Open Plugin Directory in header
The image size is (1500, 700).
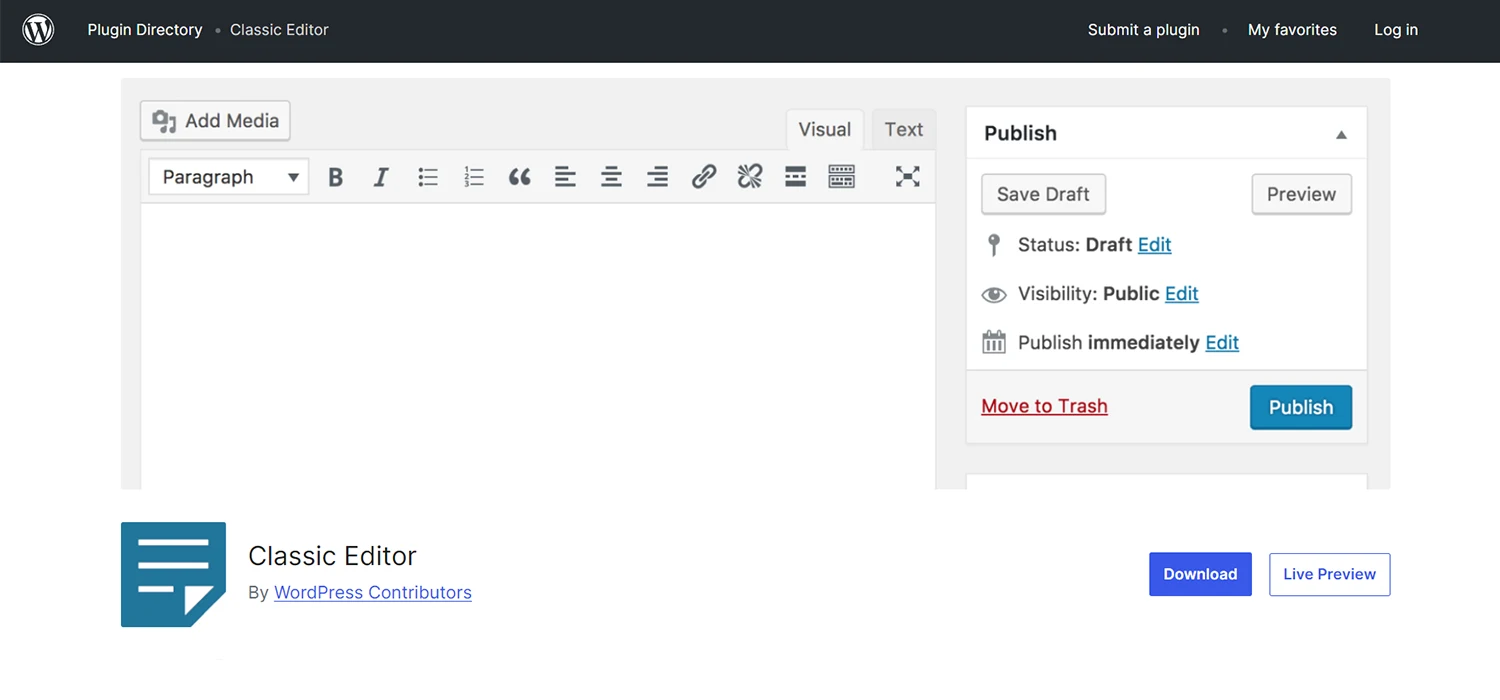click(x=145, y=30)
